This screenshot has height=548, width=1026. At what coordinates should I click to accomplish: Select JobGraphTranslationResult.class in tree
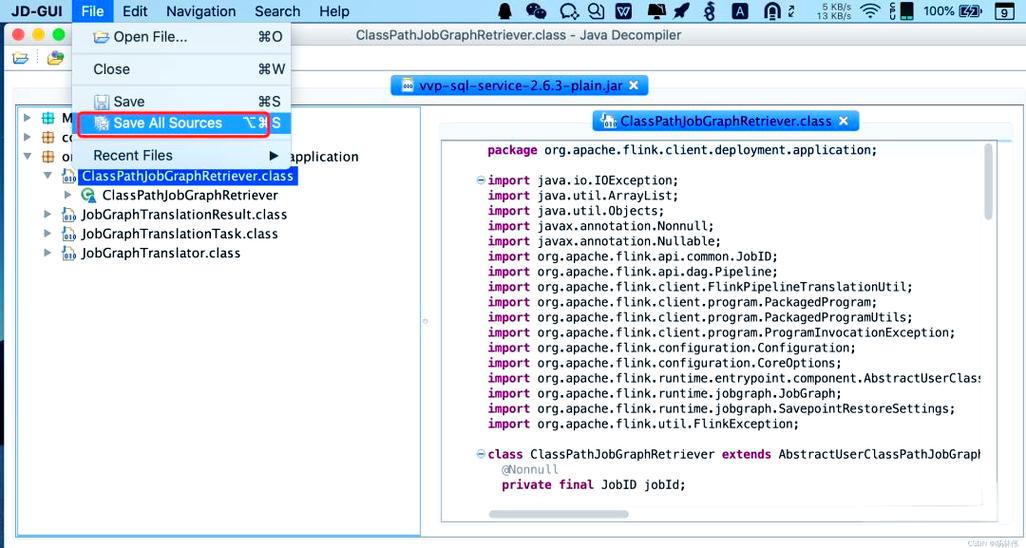(184, 215)
